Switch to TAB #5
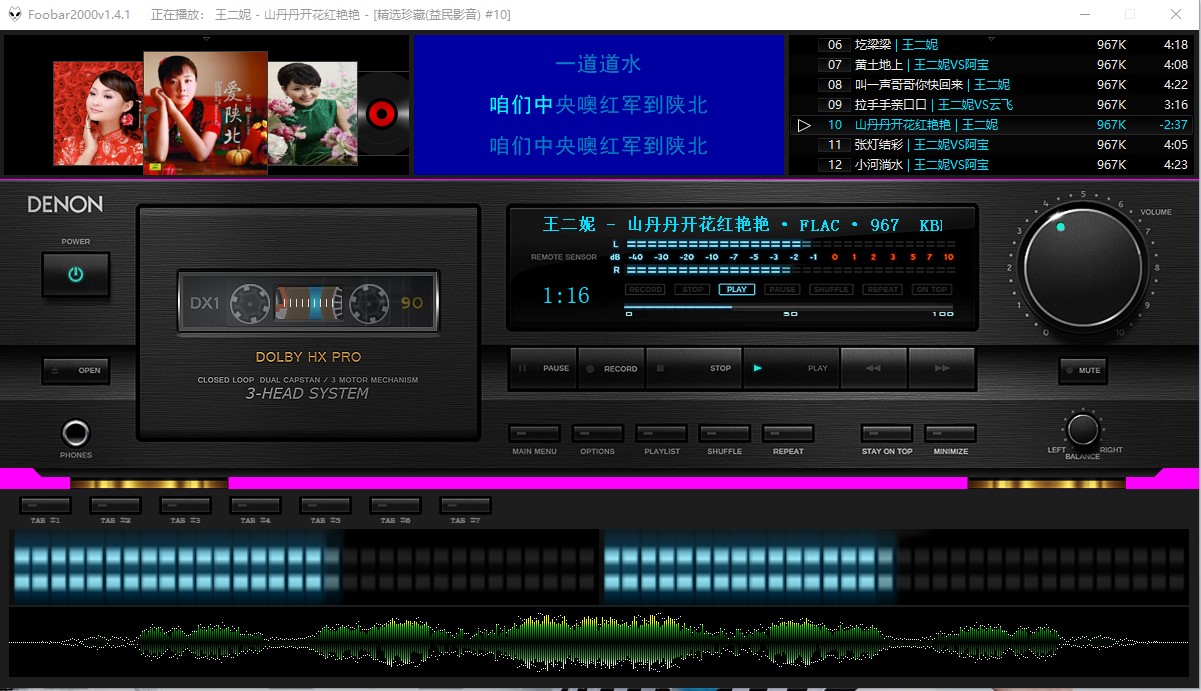 click(x=325, y=506)
